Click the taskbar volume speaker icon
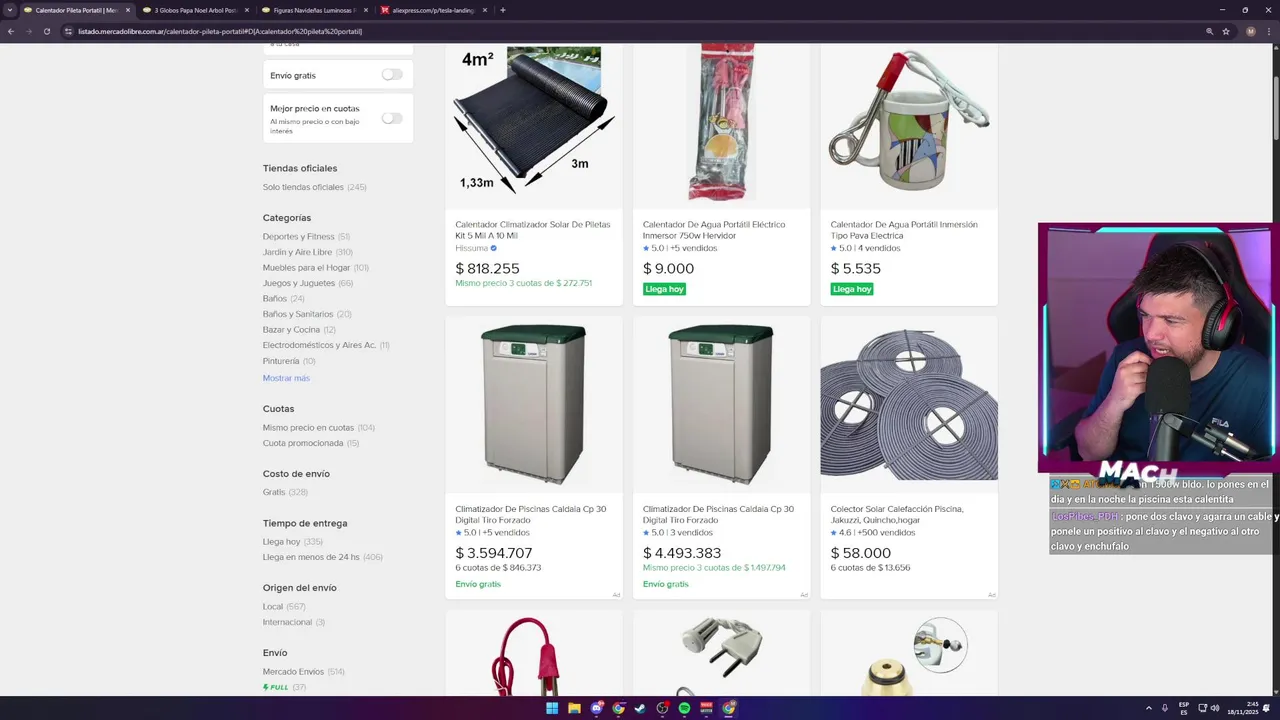 (x=1214, y=708)
